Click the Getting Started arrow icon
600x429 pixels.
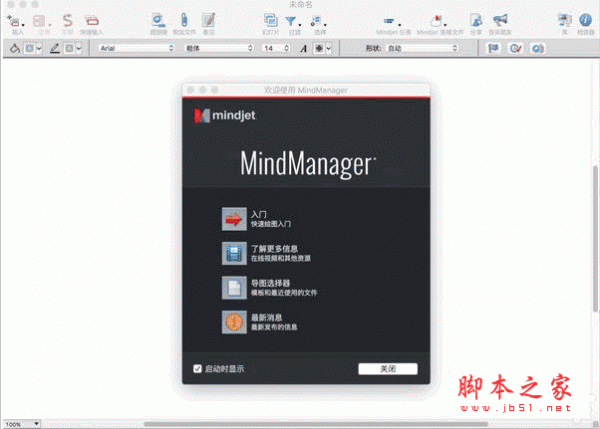coord(234,219)
